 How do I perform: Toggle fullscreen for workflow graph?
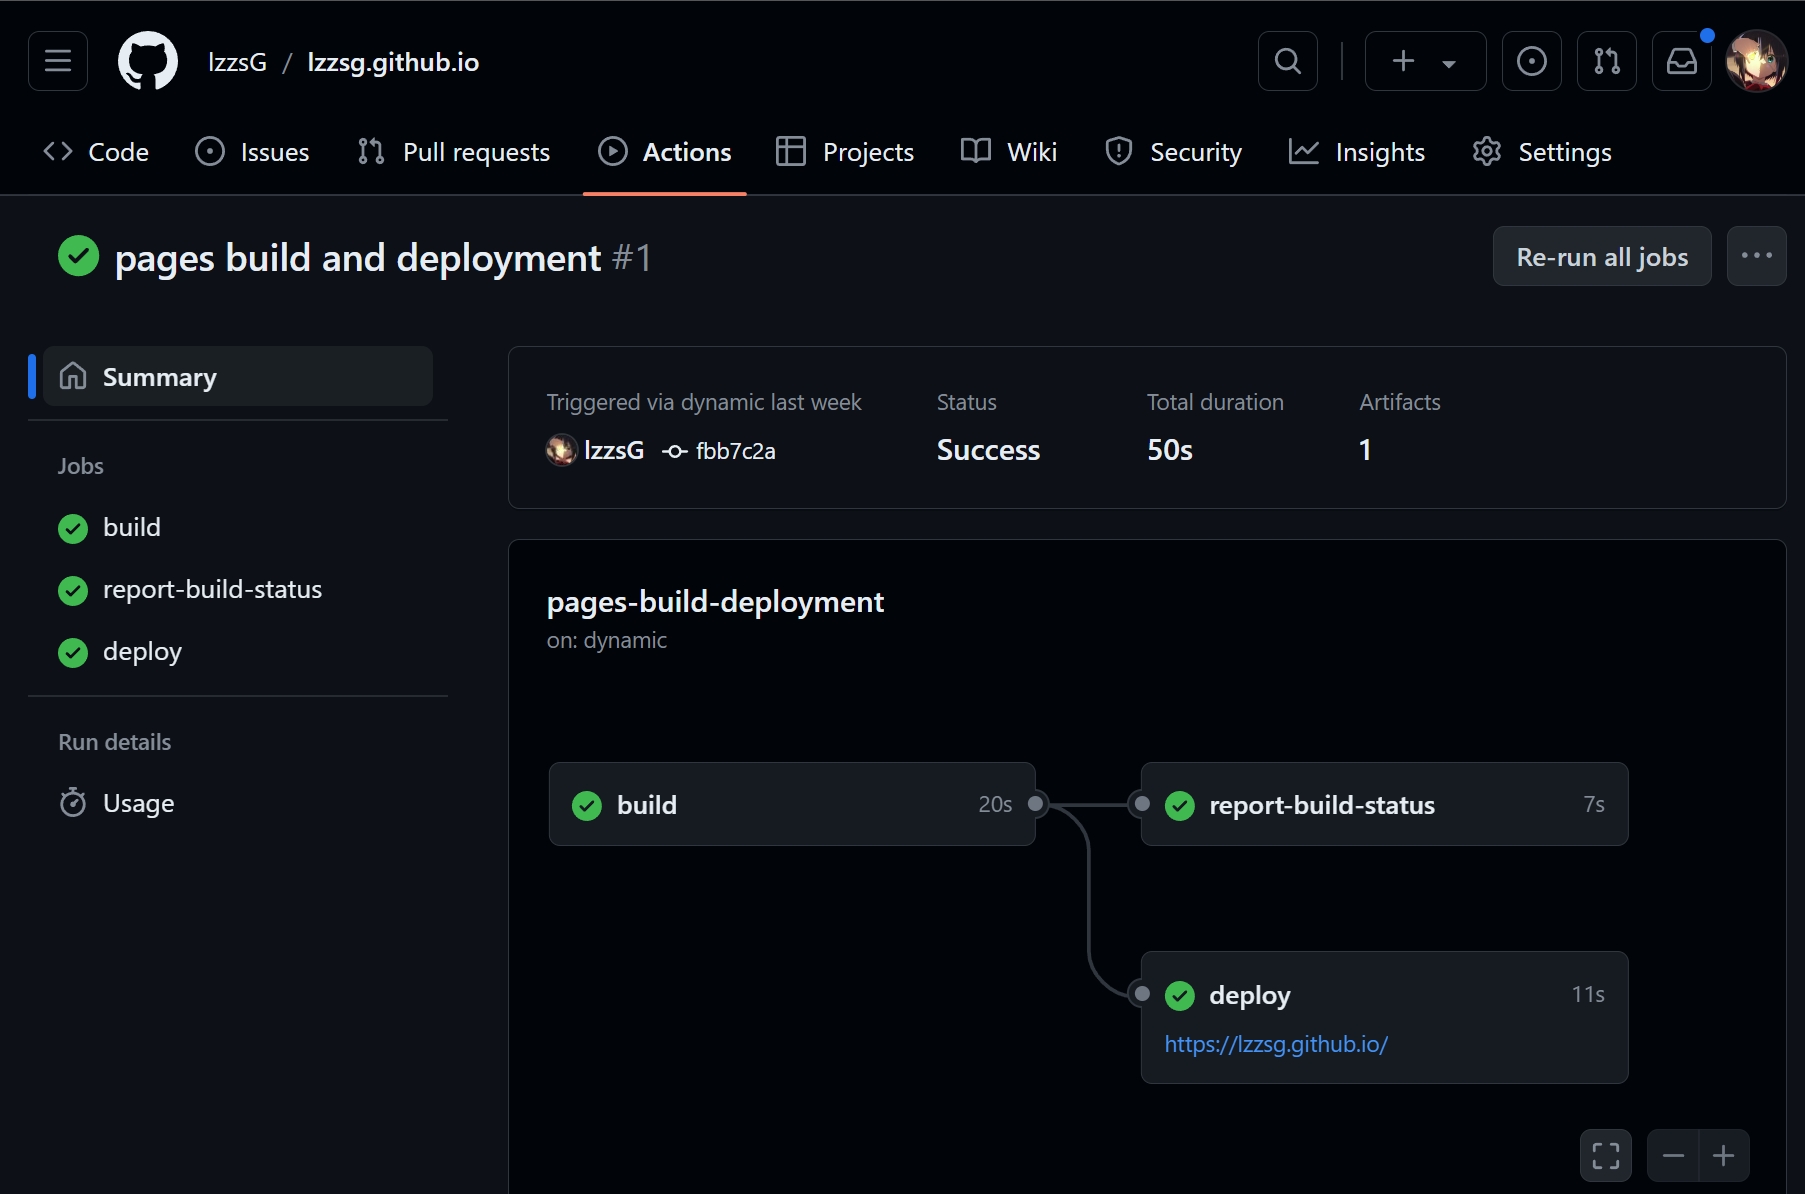[1606, 1156]
